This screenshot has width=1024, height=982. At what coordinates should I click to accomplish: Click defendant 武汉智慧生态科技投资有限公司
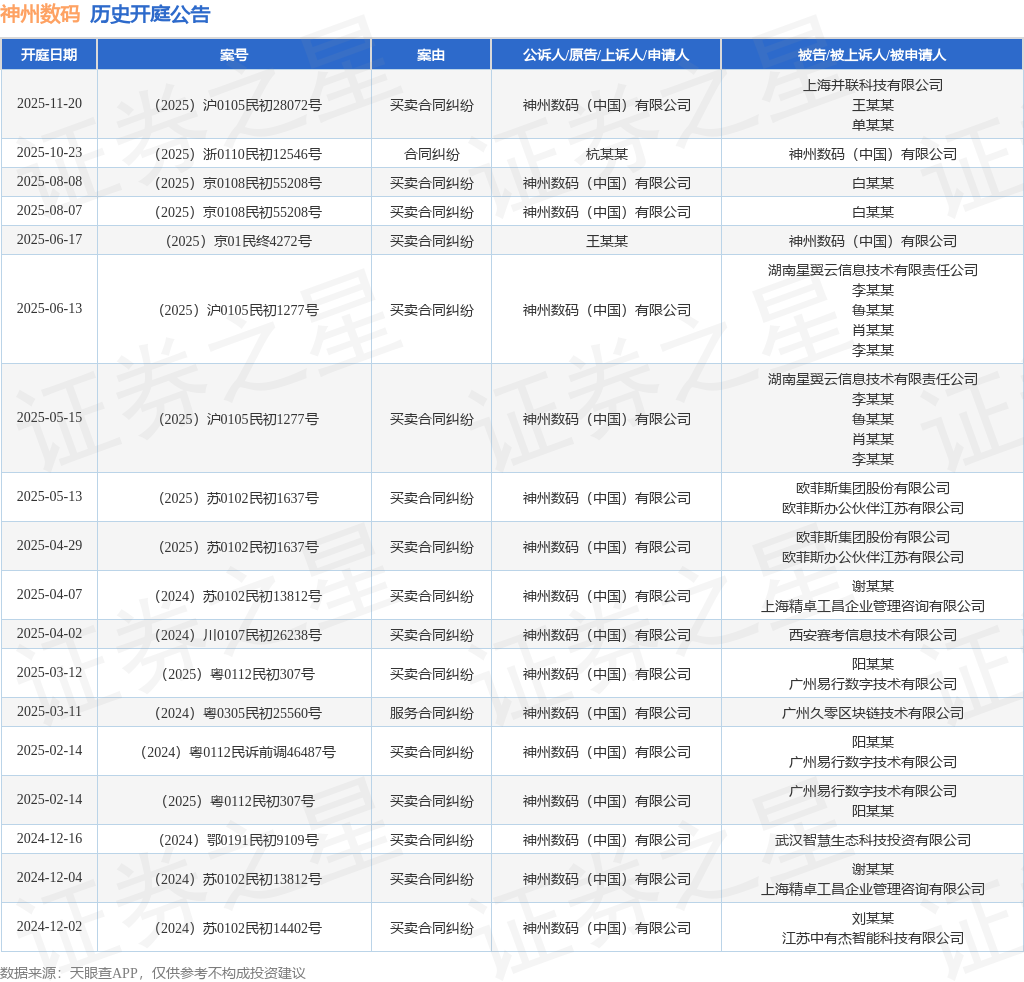click(872, 840)
